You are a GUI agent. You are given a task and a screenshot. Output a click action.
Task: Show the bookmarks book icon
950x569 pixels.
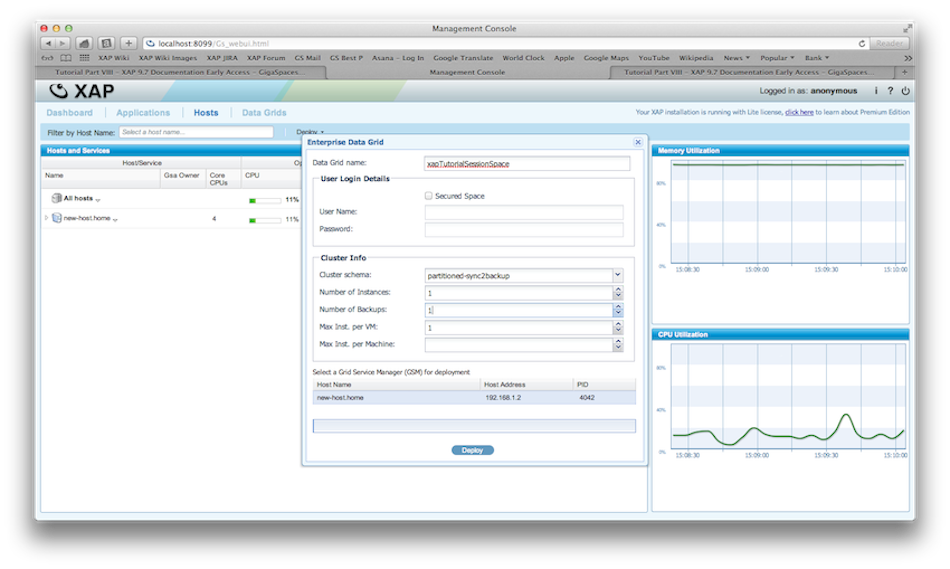(66, 58)
